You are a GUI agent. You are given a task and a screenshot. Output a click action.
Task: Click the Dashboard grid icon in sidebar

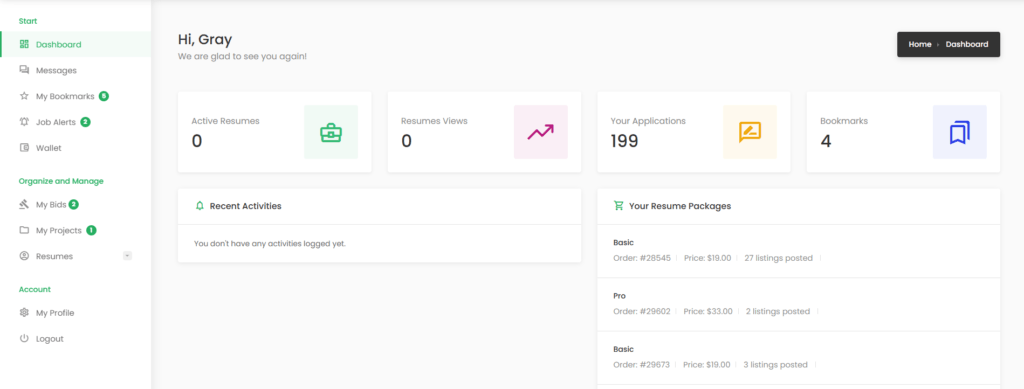point(24,44)
